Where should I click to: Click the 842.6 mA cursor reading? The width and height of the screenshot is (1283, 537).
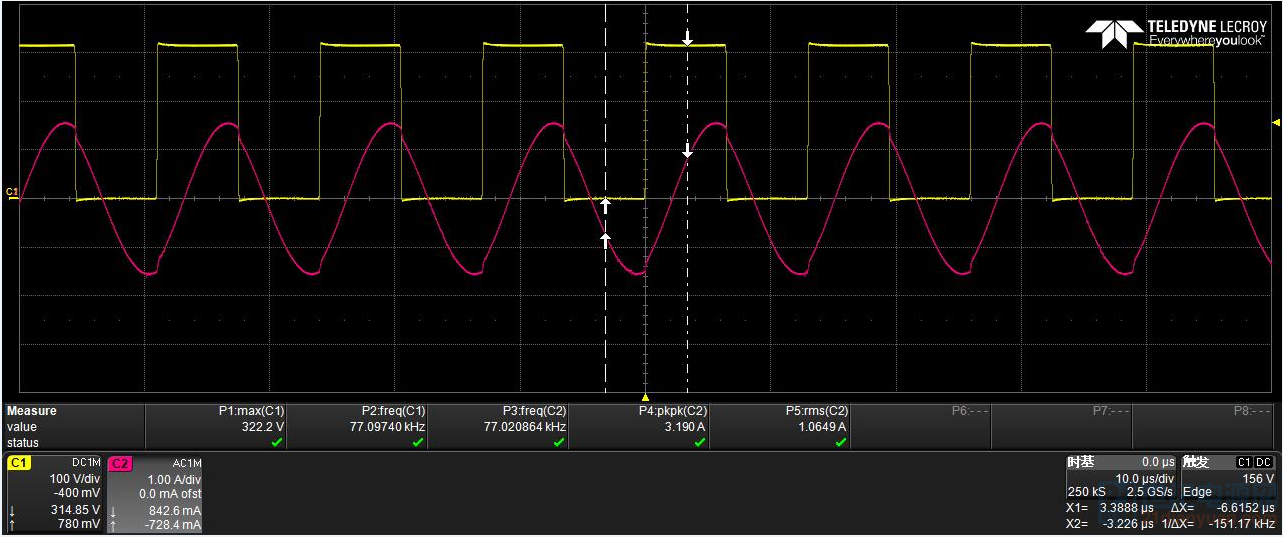(x=176, y=510)
